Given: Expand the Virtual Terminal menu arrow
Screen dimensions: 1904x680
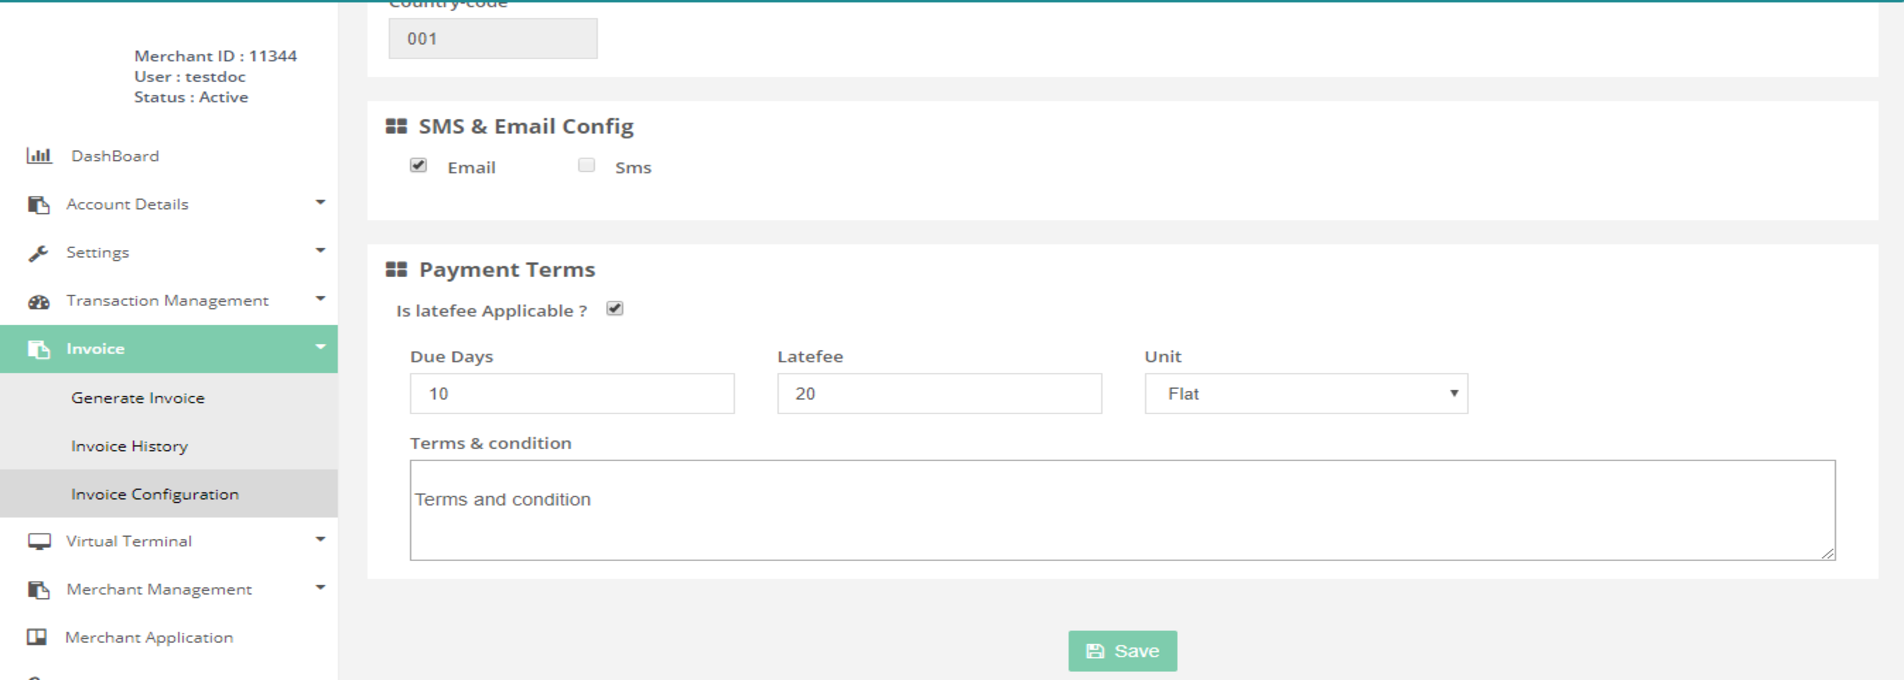Looking at the screenshot, I should [x=320, y=540].
